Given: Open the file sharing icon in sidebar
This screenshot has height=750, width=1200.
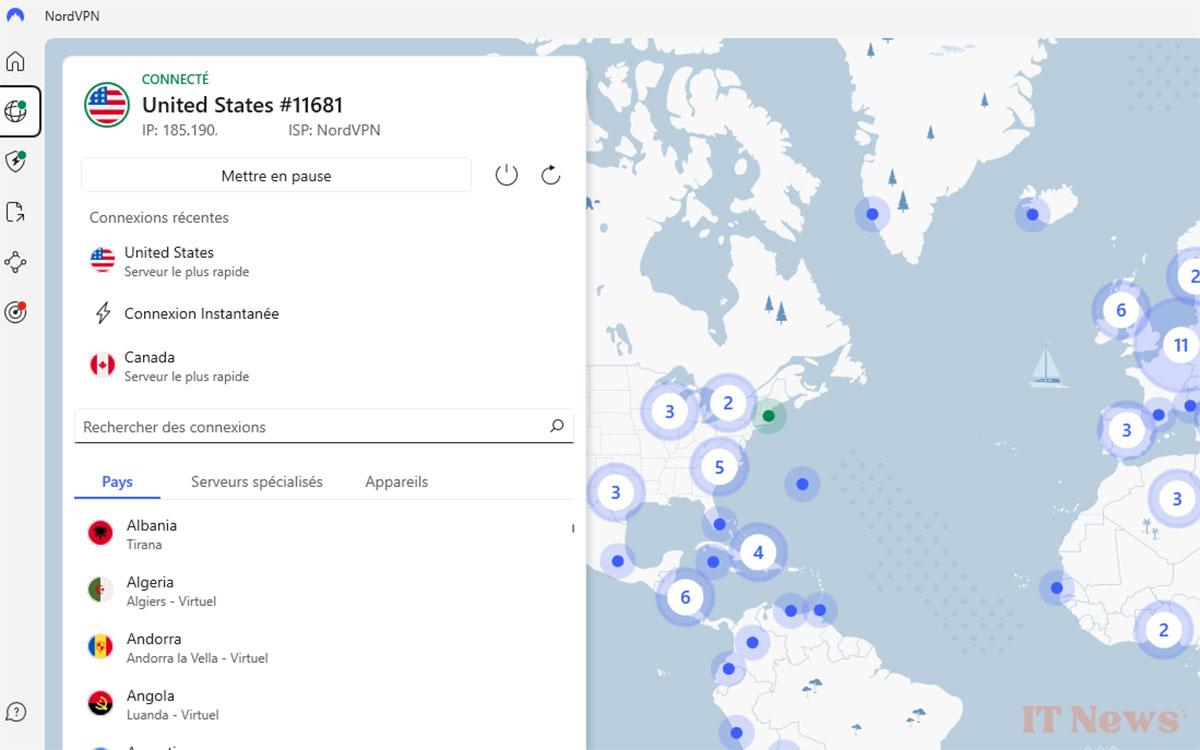Looking at the screenshot, I should (x=15, y=212).
